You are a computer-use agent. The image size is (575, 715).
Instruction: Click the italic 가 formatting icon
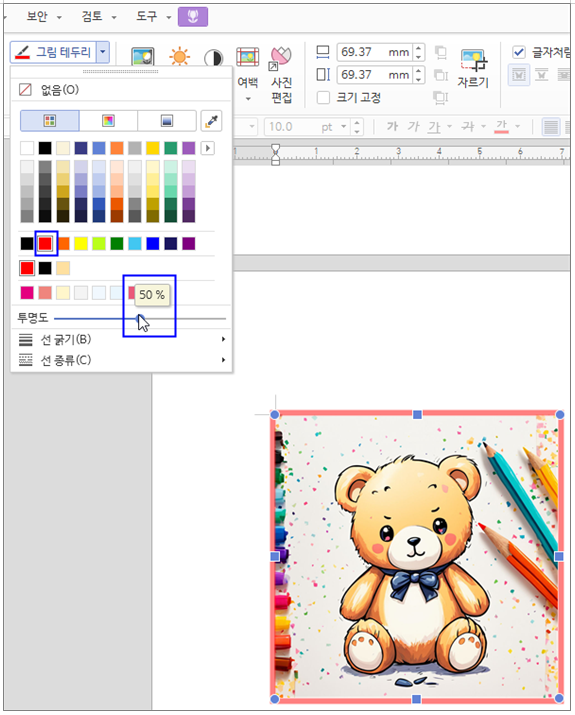click(x=413, y=126)
